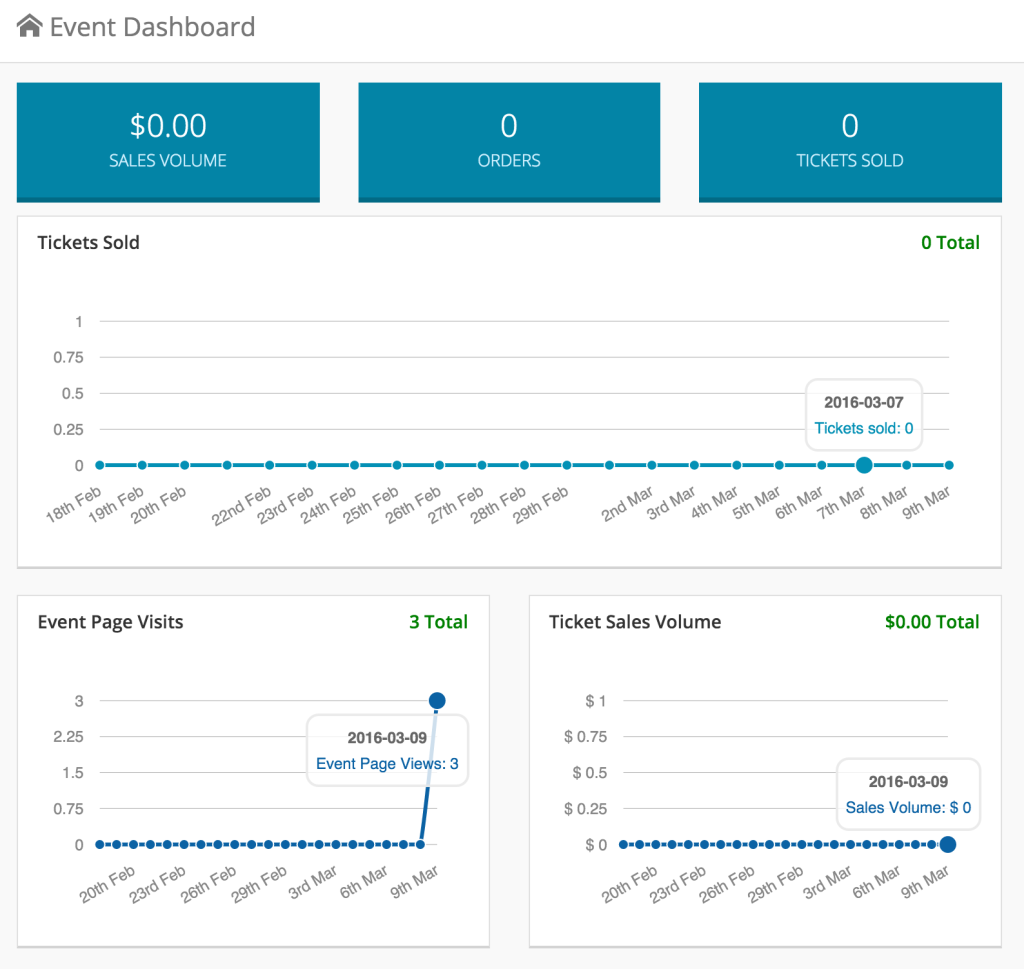Click the Sales Volume card showing $0.00
Viewport: 1024px width, 969px height.
pos(168,142)
